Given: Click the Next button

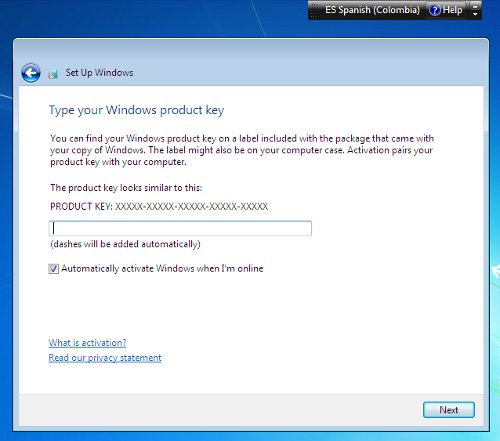Looking at the screenshot, I should pos(449,410).
